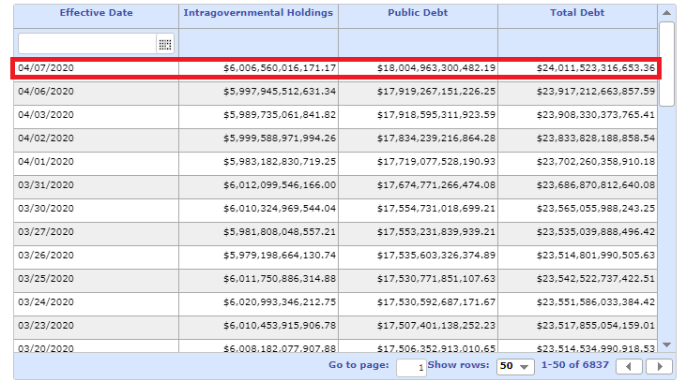Click the Effective Date filter input field

coord(88,44)
